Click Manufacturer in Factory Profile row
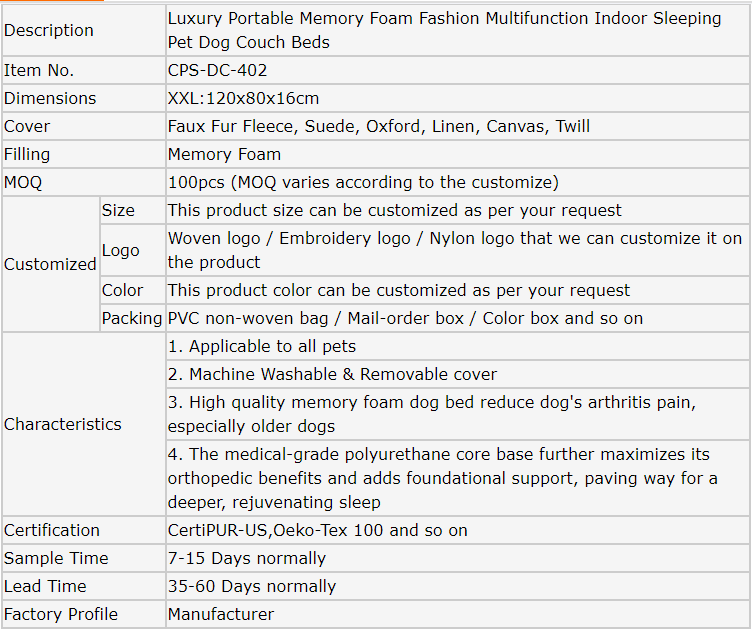752x632 pixels. tap(220, 614)
